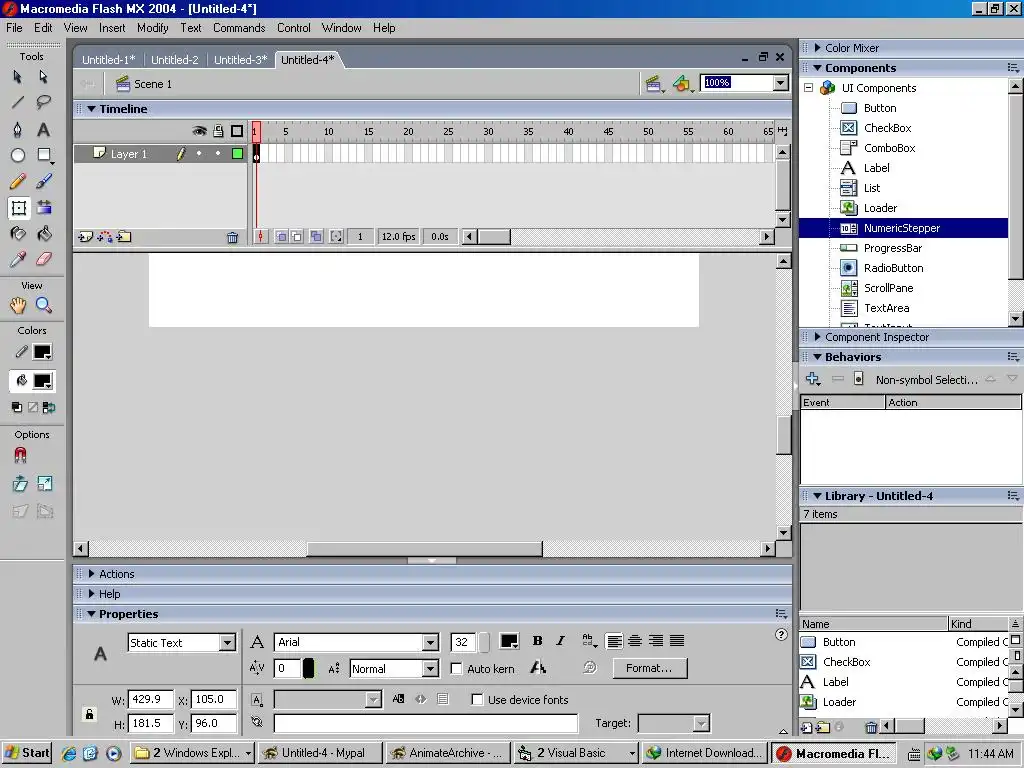
Task: Select the Fill Transform tool
Action: pyautogui.click(x=44, y=208)
